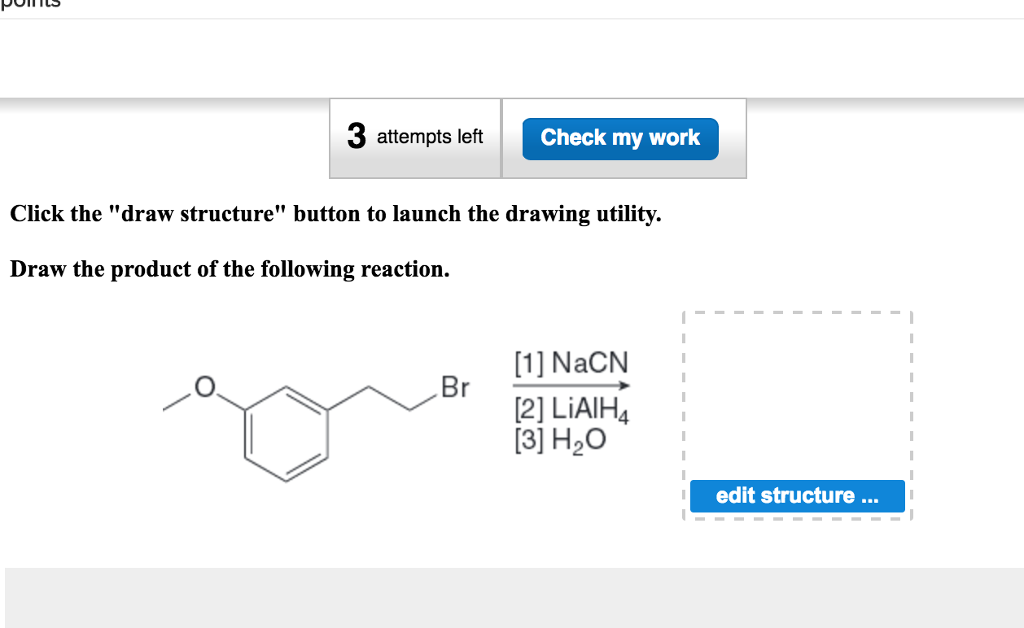Select reagent line [2] LiAlH4

click(570, 409)
